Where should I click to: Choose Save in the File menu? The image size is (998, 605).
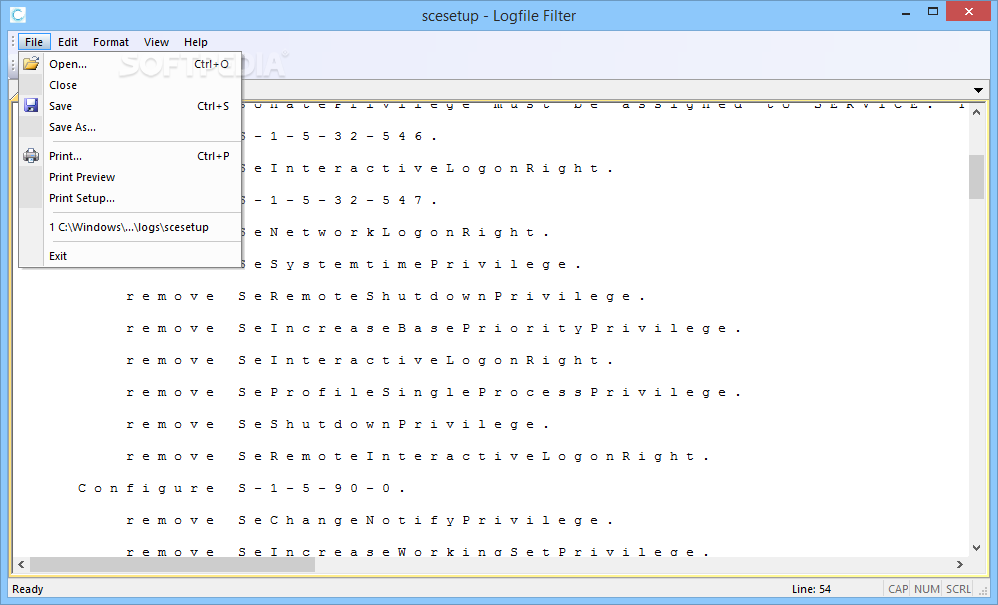tap(130, 106)
